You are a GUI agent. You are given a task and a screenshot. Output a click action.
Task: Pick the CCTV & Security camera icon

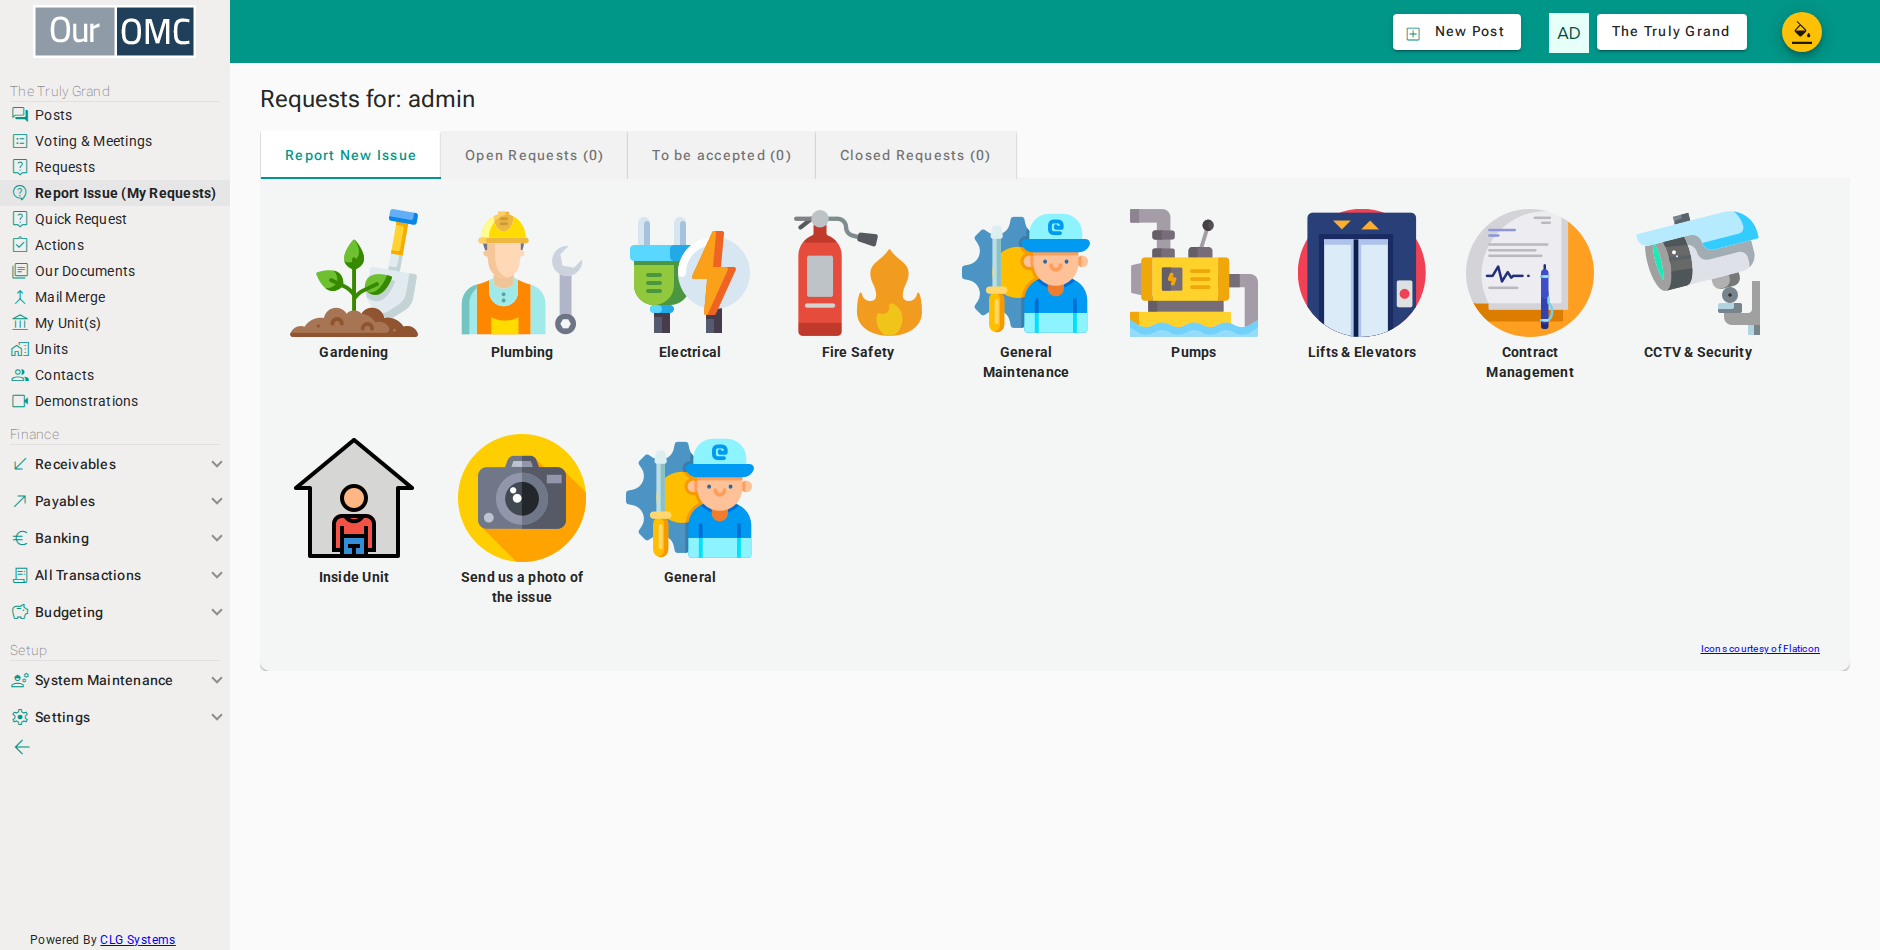tap(1698, 273)
